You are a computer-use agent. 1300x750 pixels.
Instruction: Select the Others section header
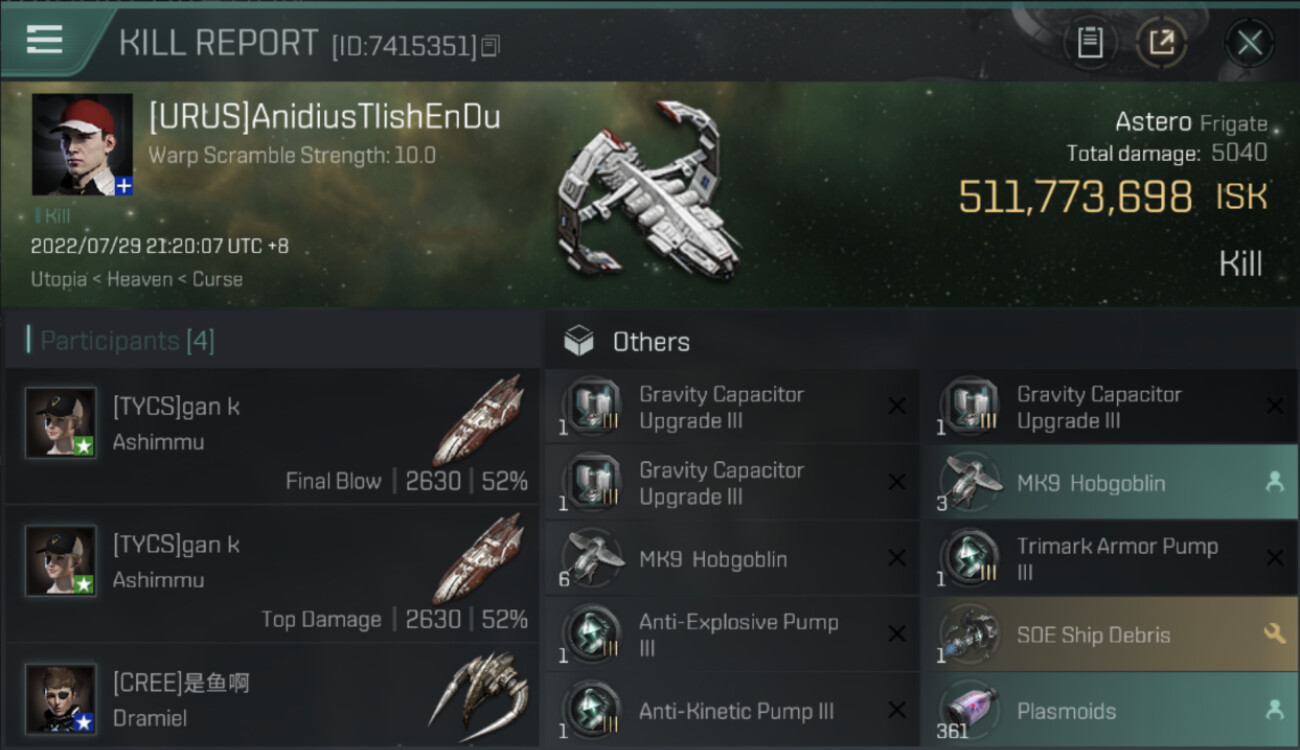(x=651, y=342)
